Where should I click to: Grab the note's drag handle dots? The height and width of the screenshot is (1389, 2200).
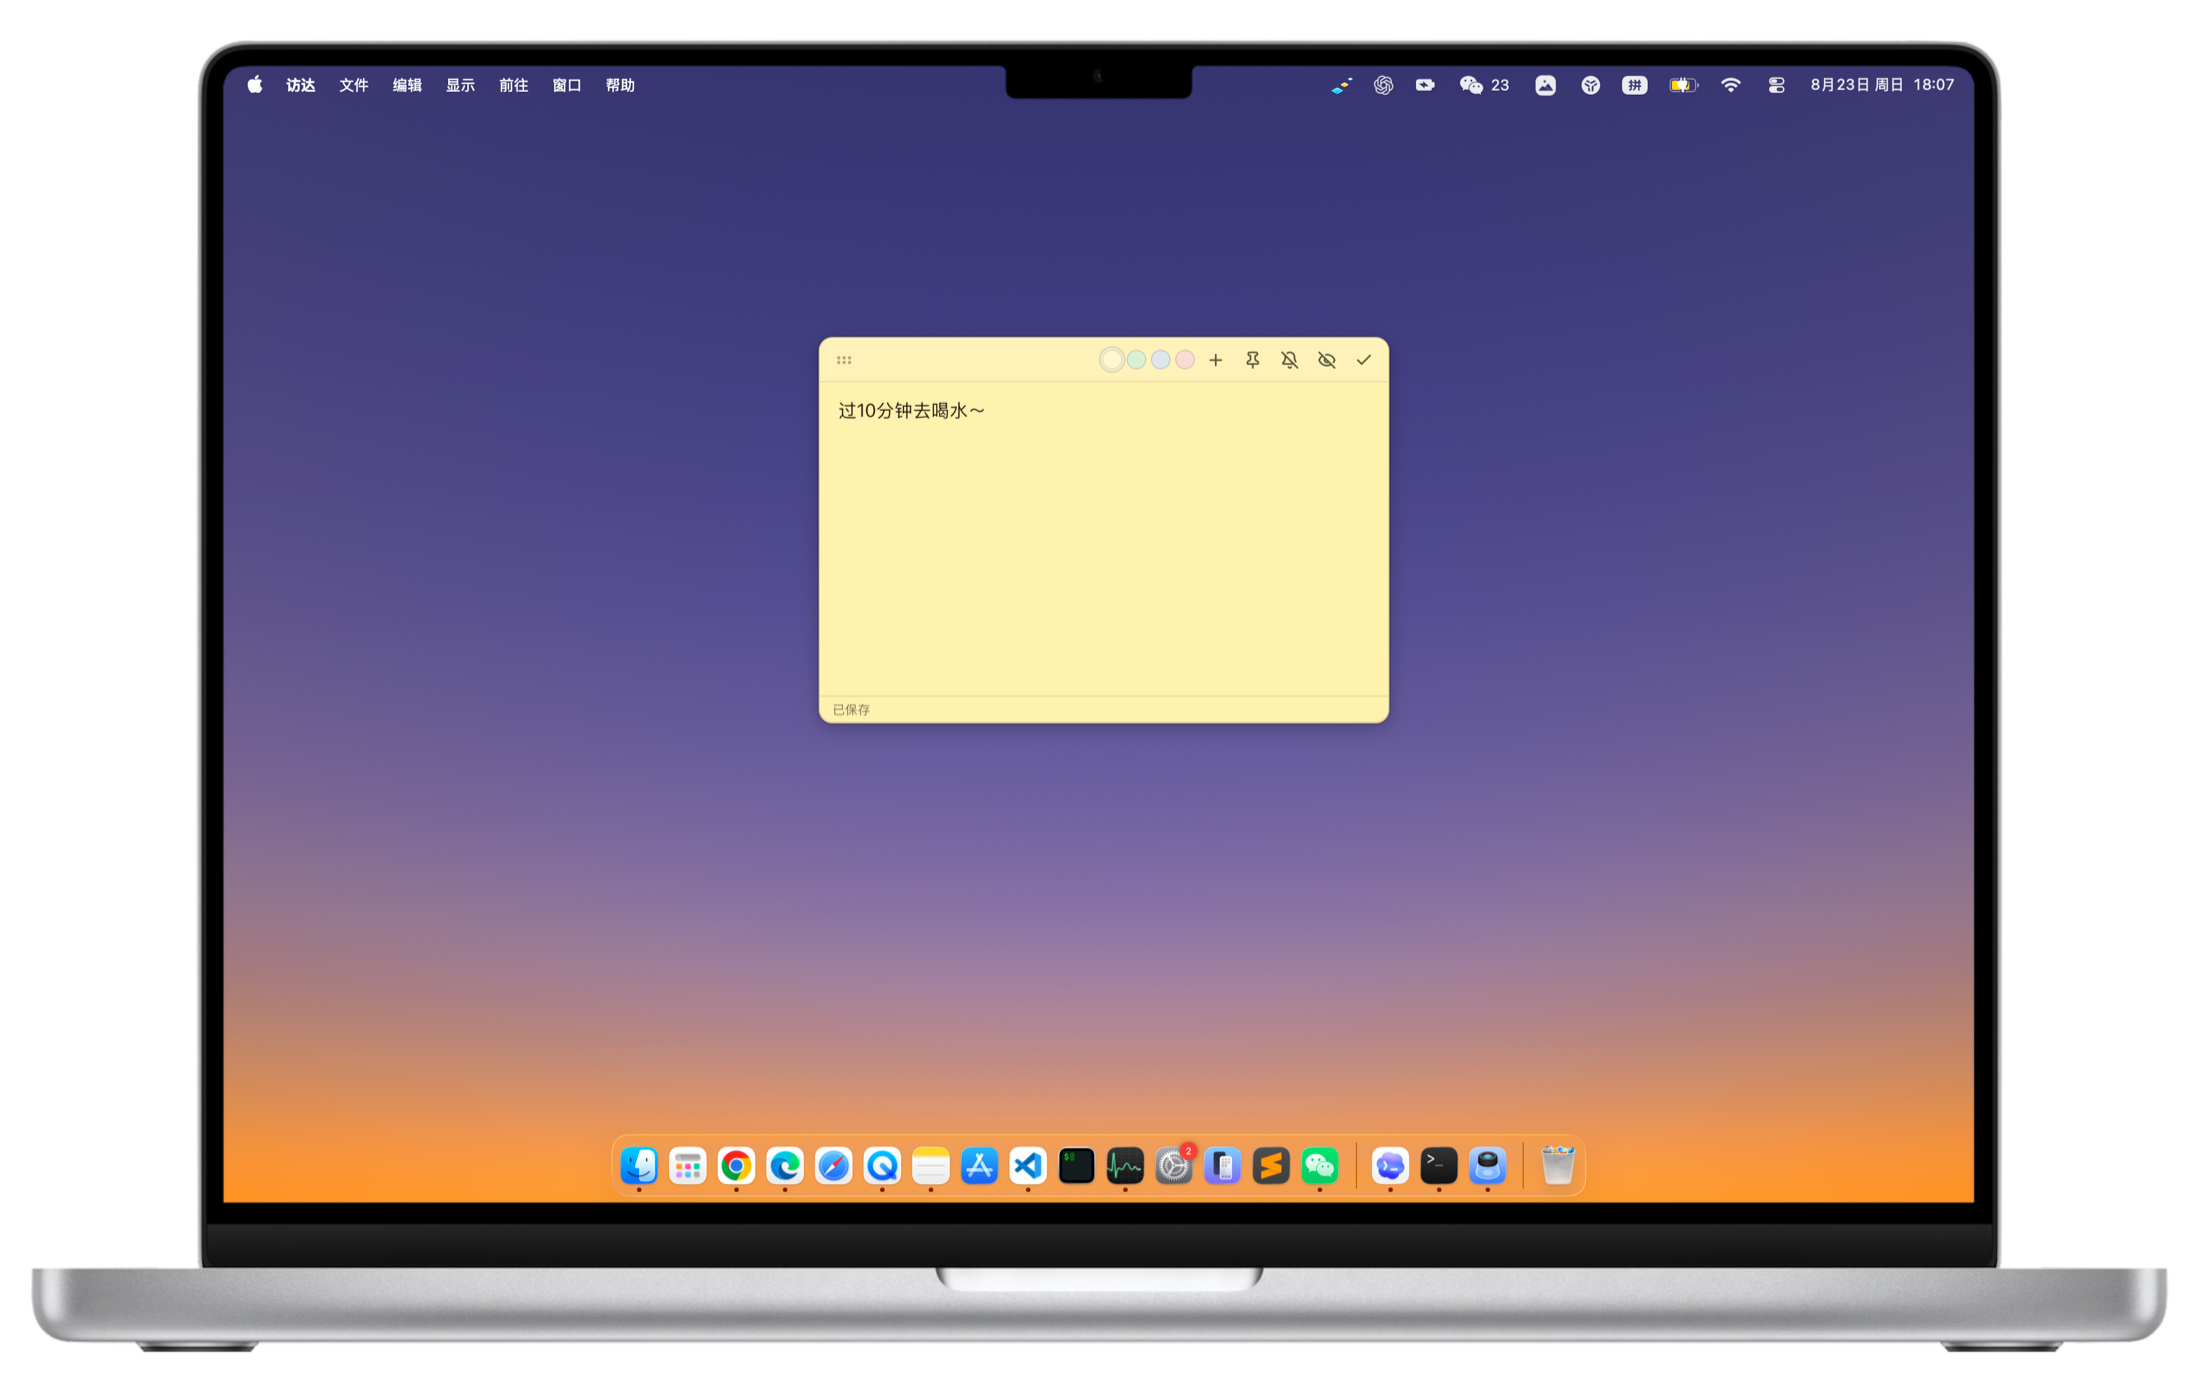click(x=844, y=360)
